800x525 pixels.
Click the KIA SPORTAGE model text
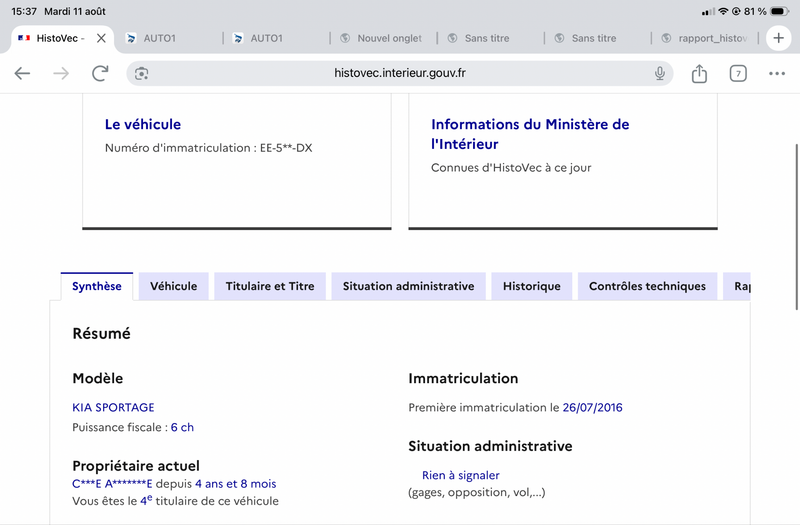113,407
